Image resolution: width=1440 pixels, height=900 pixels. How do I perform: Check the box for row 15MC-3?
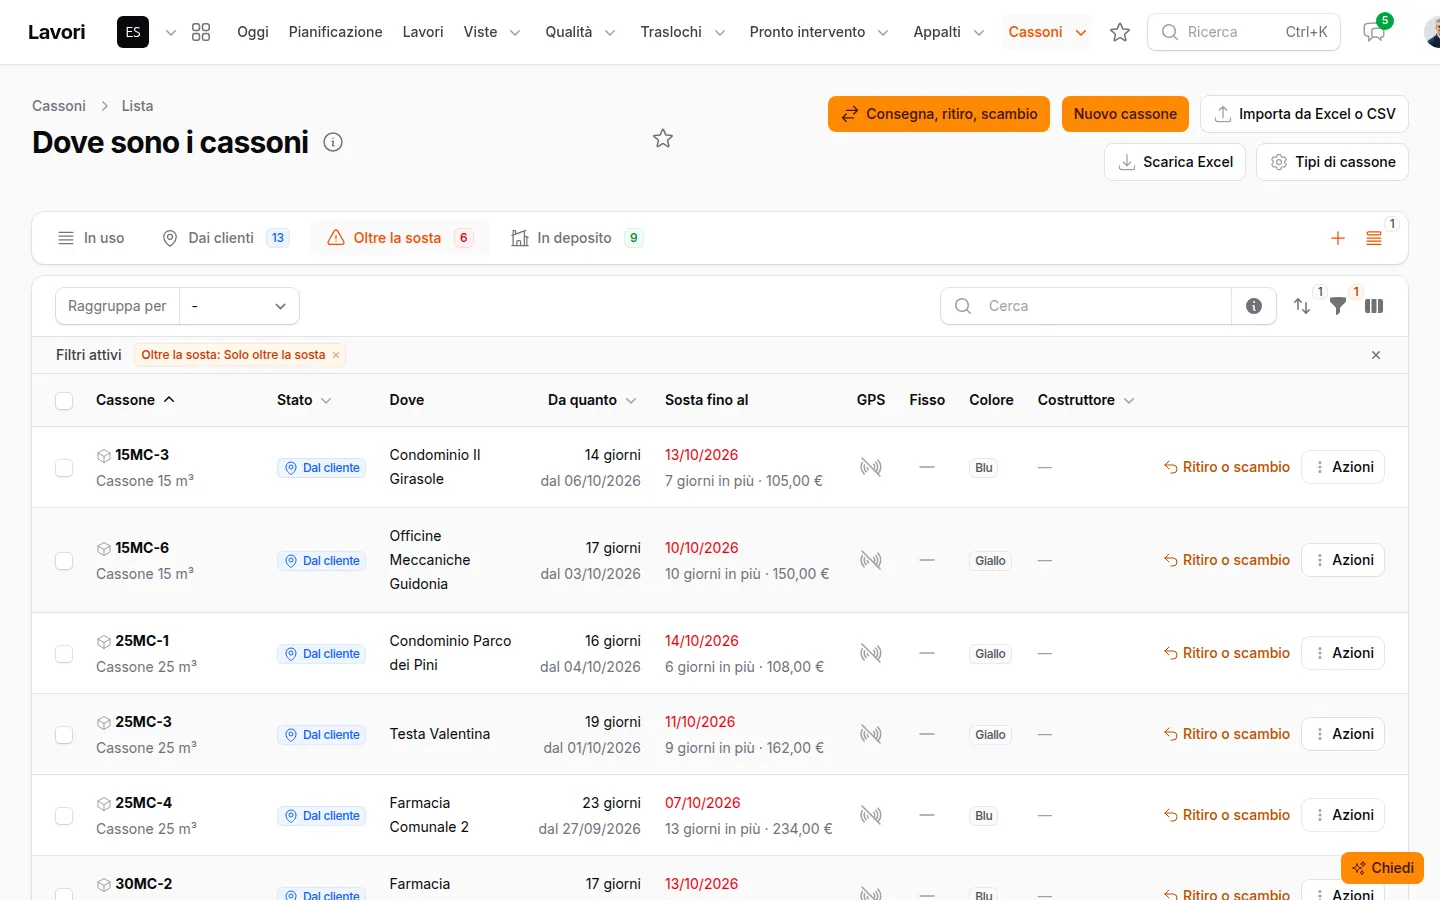coord(64,468)
